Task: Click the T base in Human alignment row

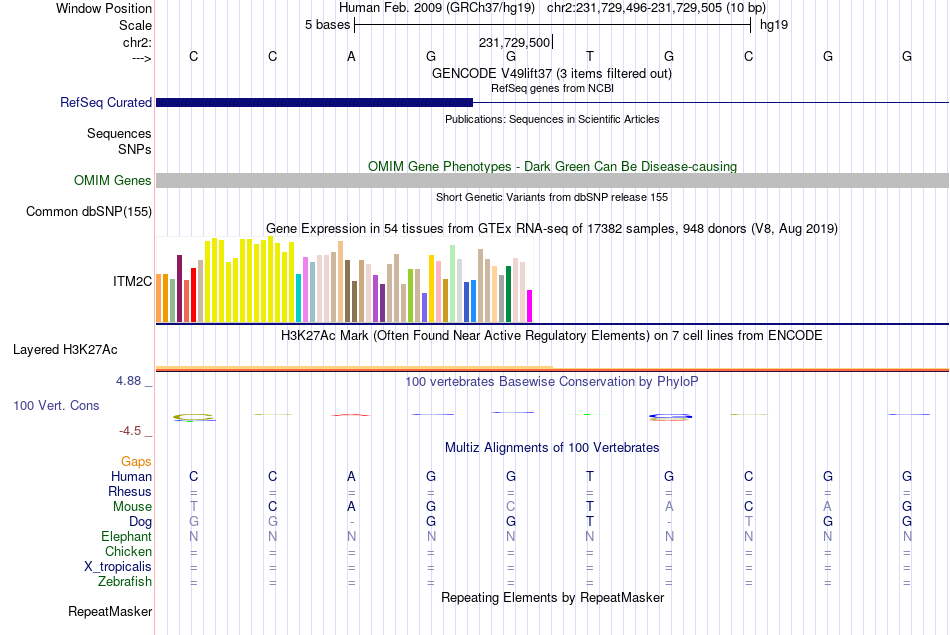Action: (590, 476)
